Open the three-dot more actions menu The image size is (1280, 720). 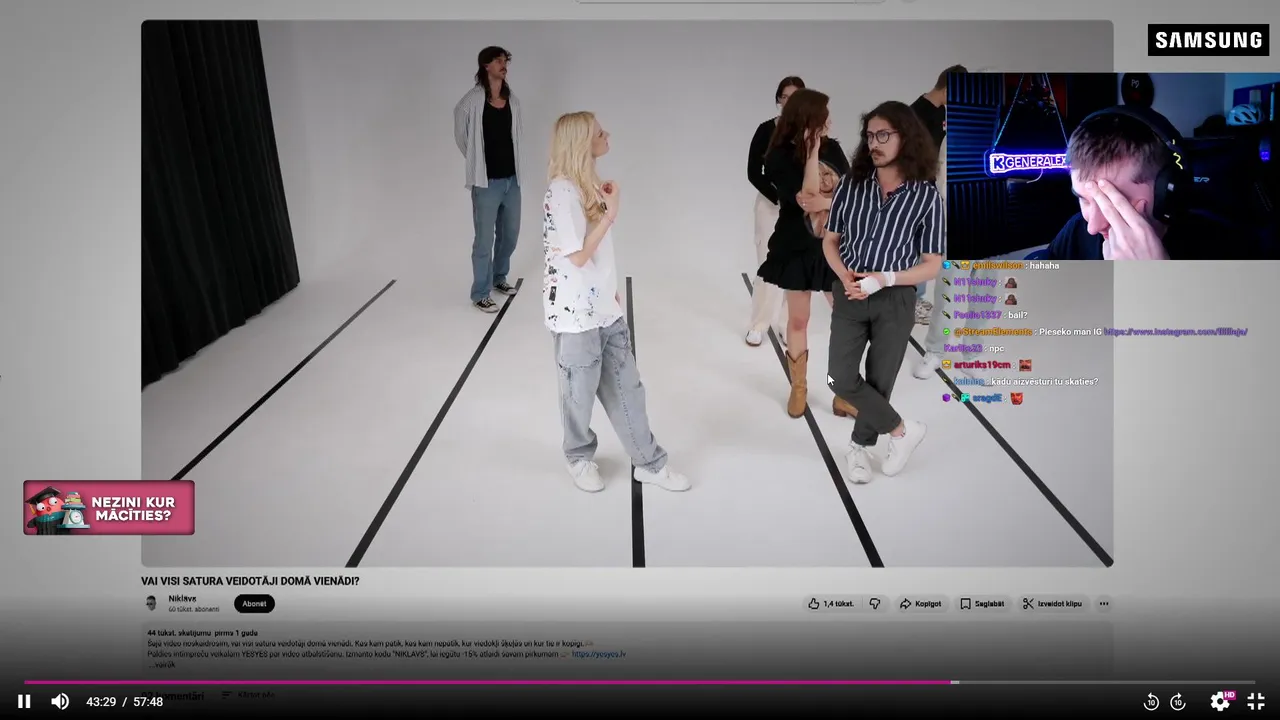tap(1104, 604)
